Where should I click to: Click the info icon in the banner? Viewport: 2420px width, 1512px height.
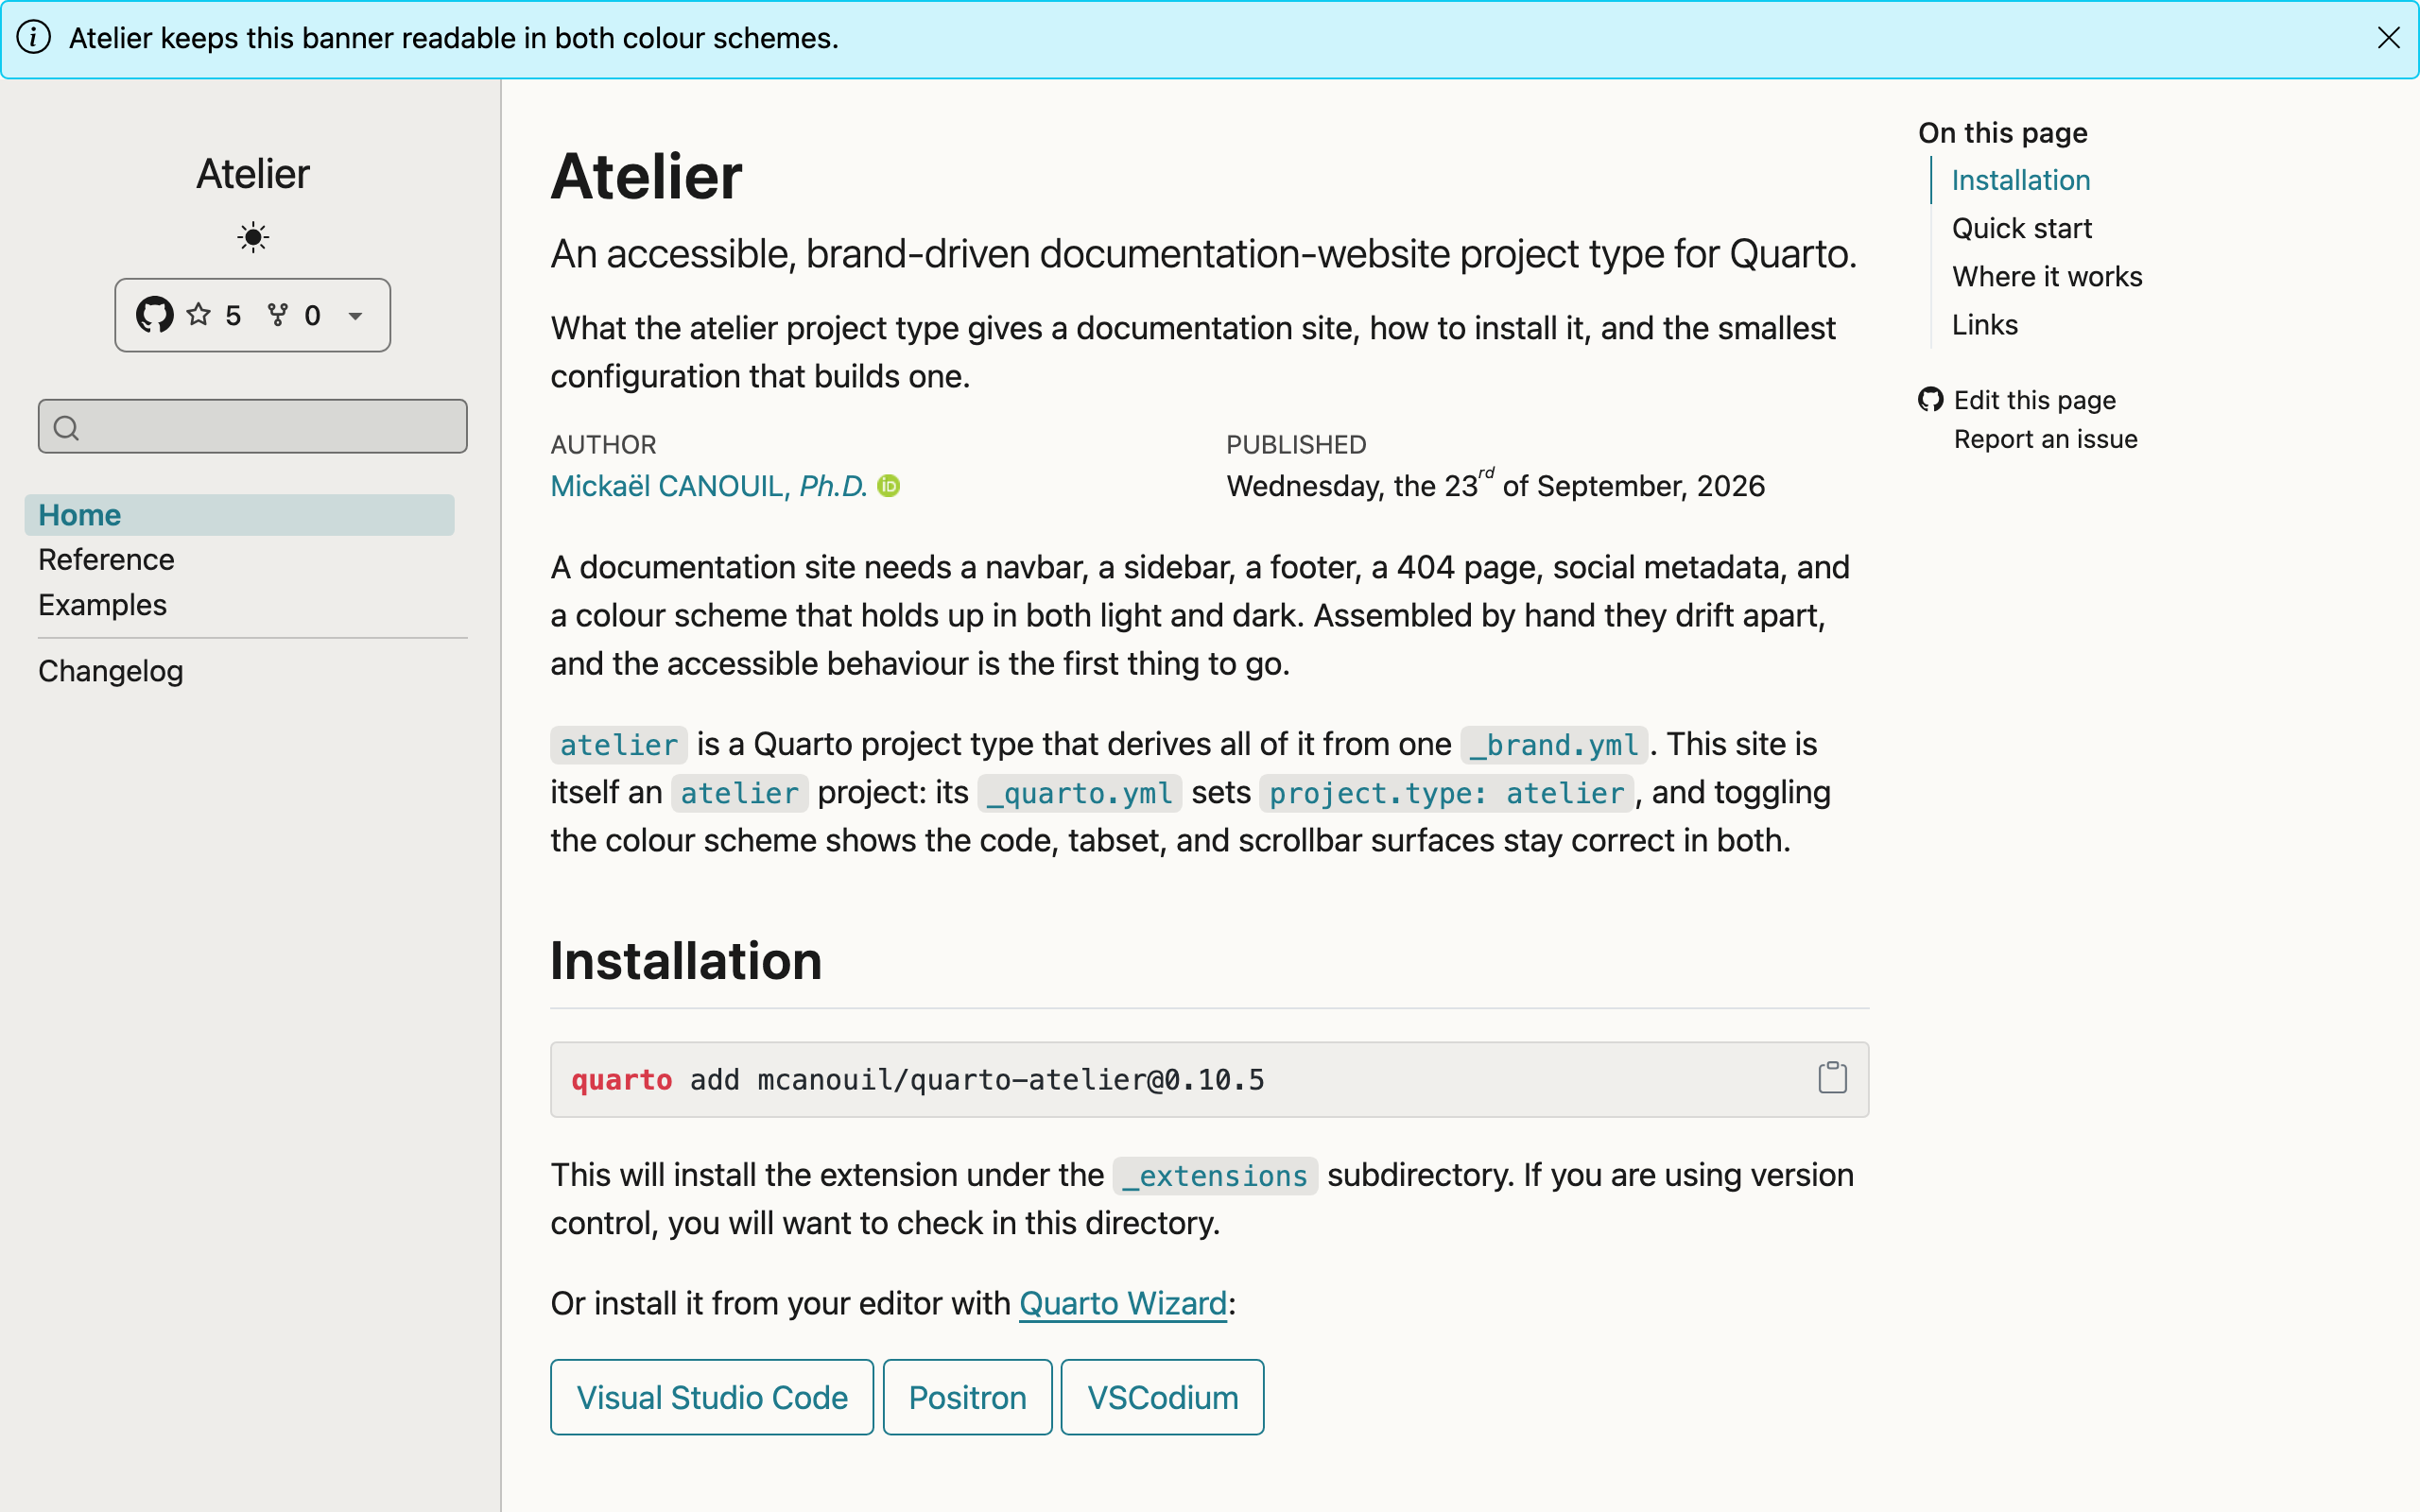(x=33, y=38)
